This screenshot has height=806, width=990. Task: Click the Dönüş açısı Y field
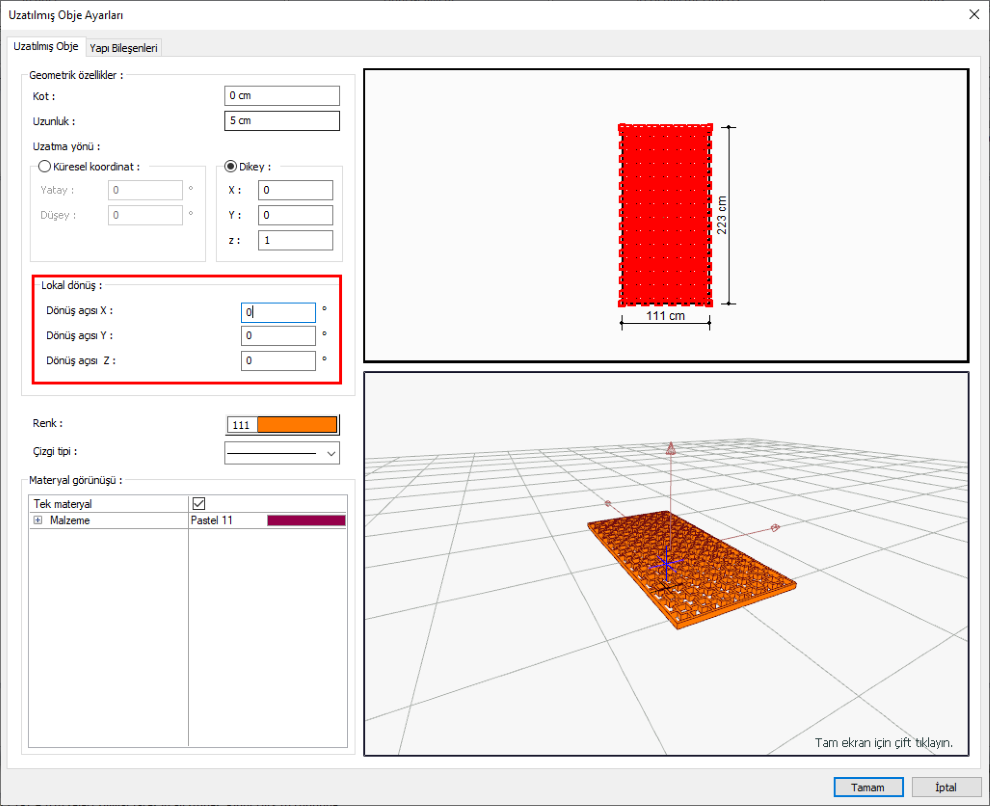coord(278,337)
